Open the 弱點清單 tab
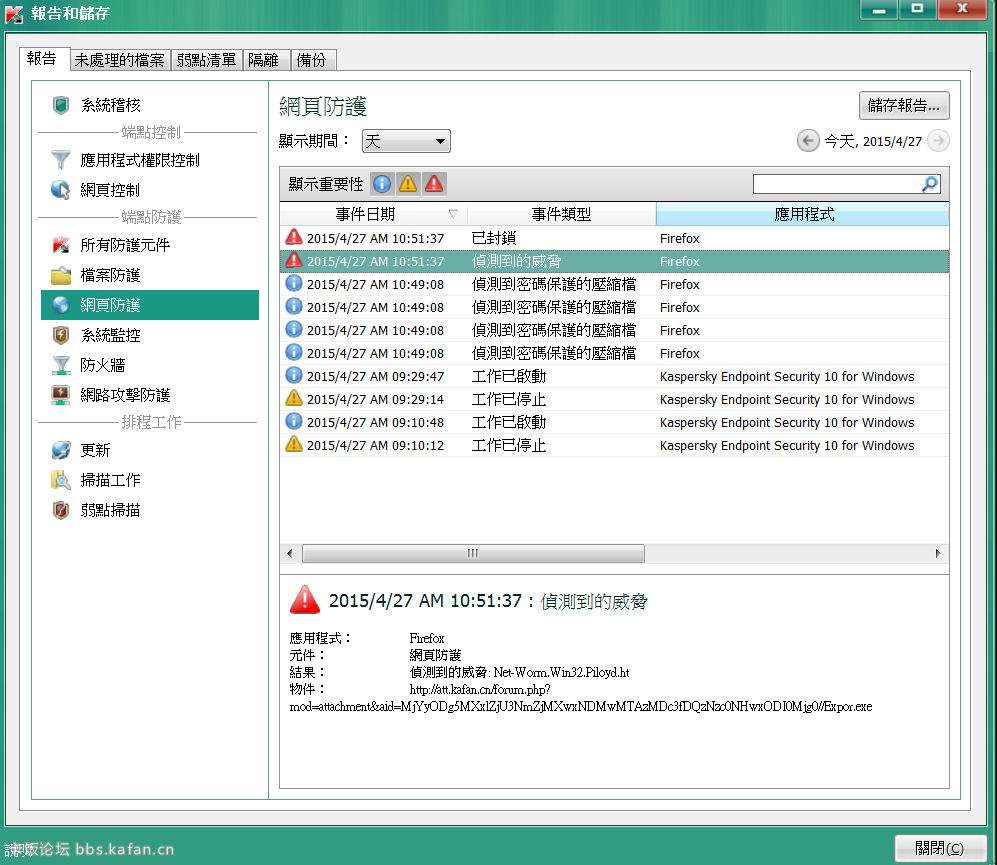The width and height of the screenshot is (997, 865). (207, 60)
